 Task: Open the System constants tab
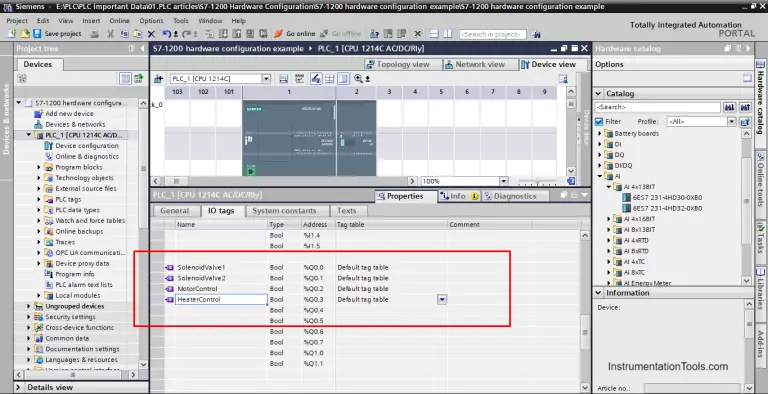pos(284,211)
